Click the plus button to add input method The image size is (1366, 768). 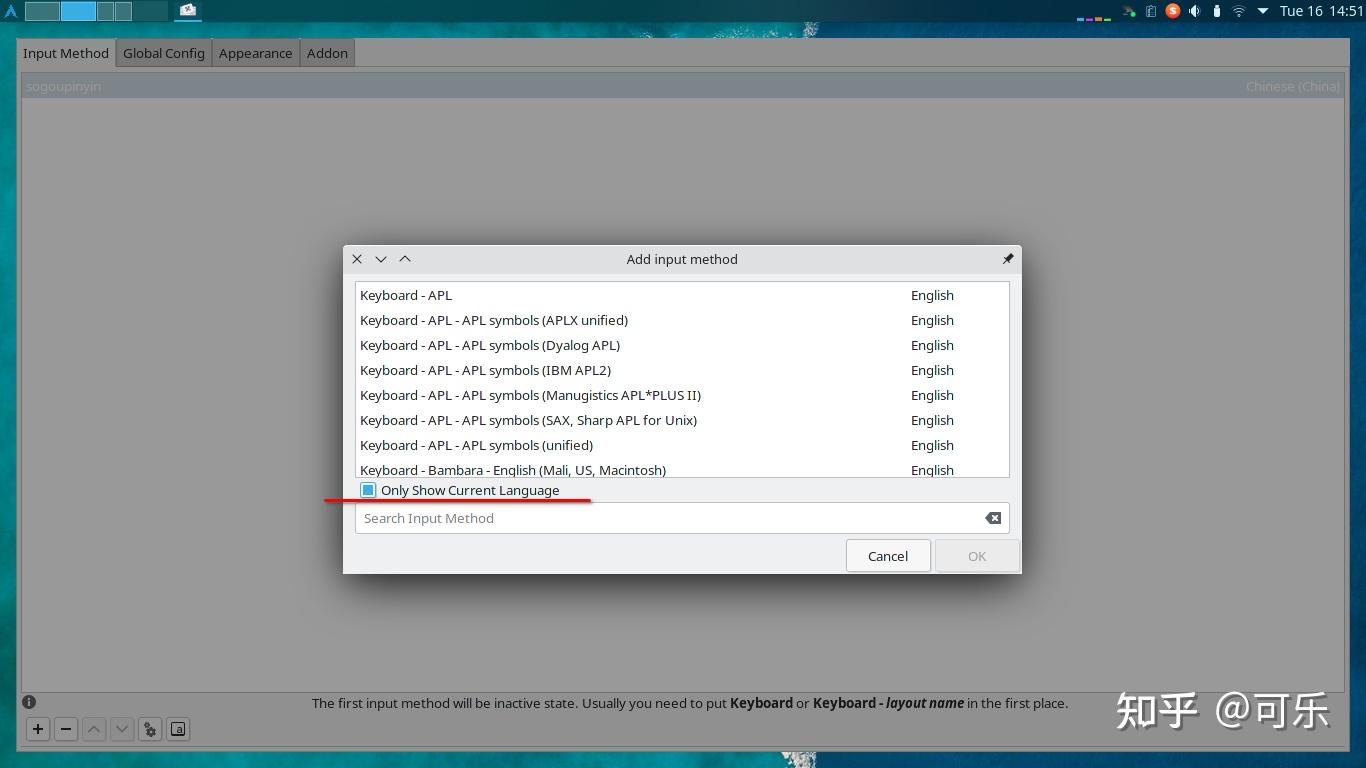(38, 729)
